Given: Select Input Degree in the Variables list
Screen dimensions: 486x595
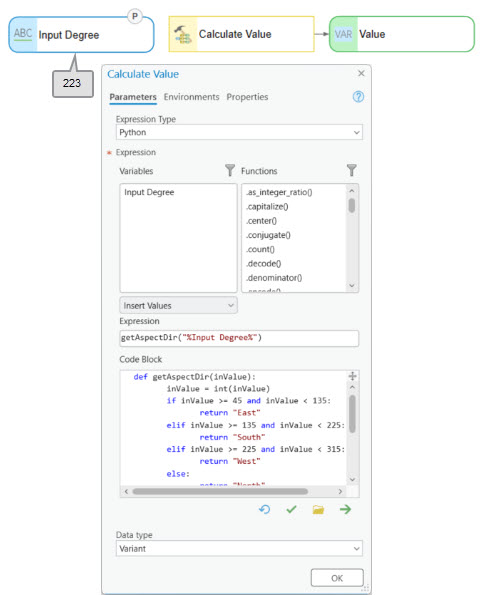Looking at the screenshot, I should click(149, 192).
